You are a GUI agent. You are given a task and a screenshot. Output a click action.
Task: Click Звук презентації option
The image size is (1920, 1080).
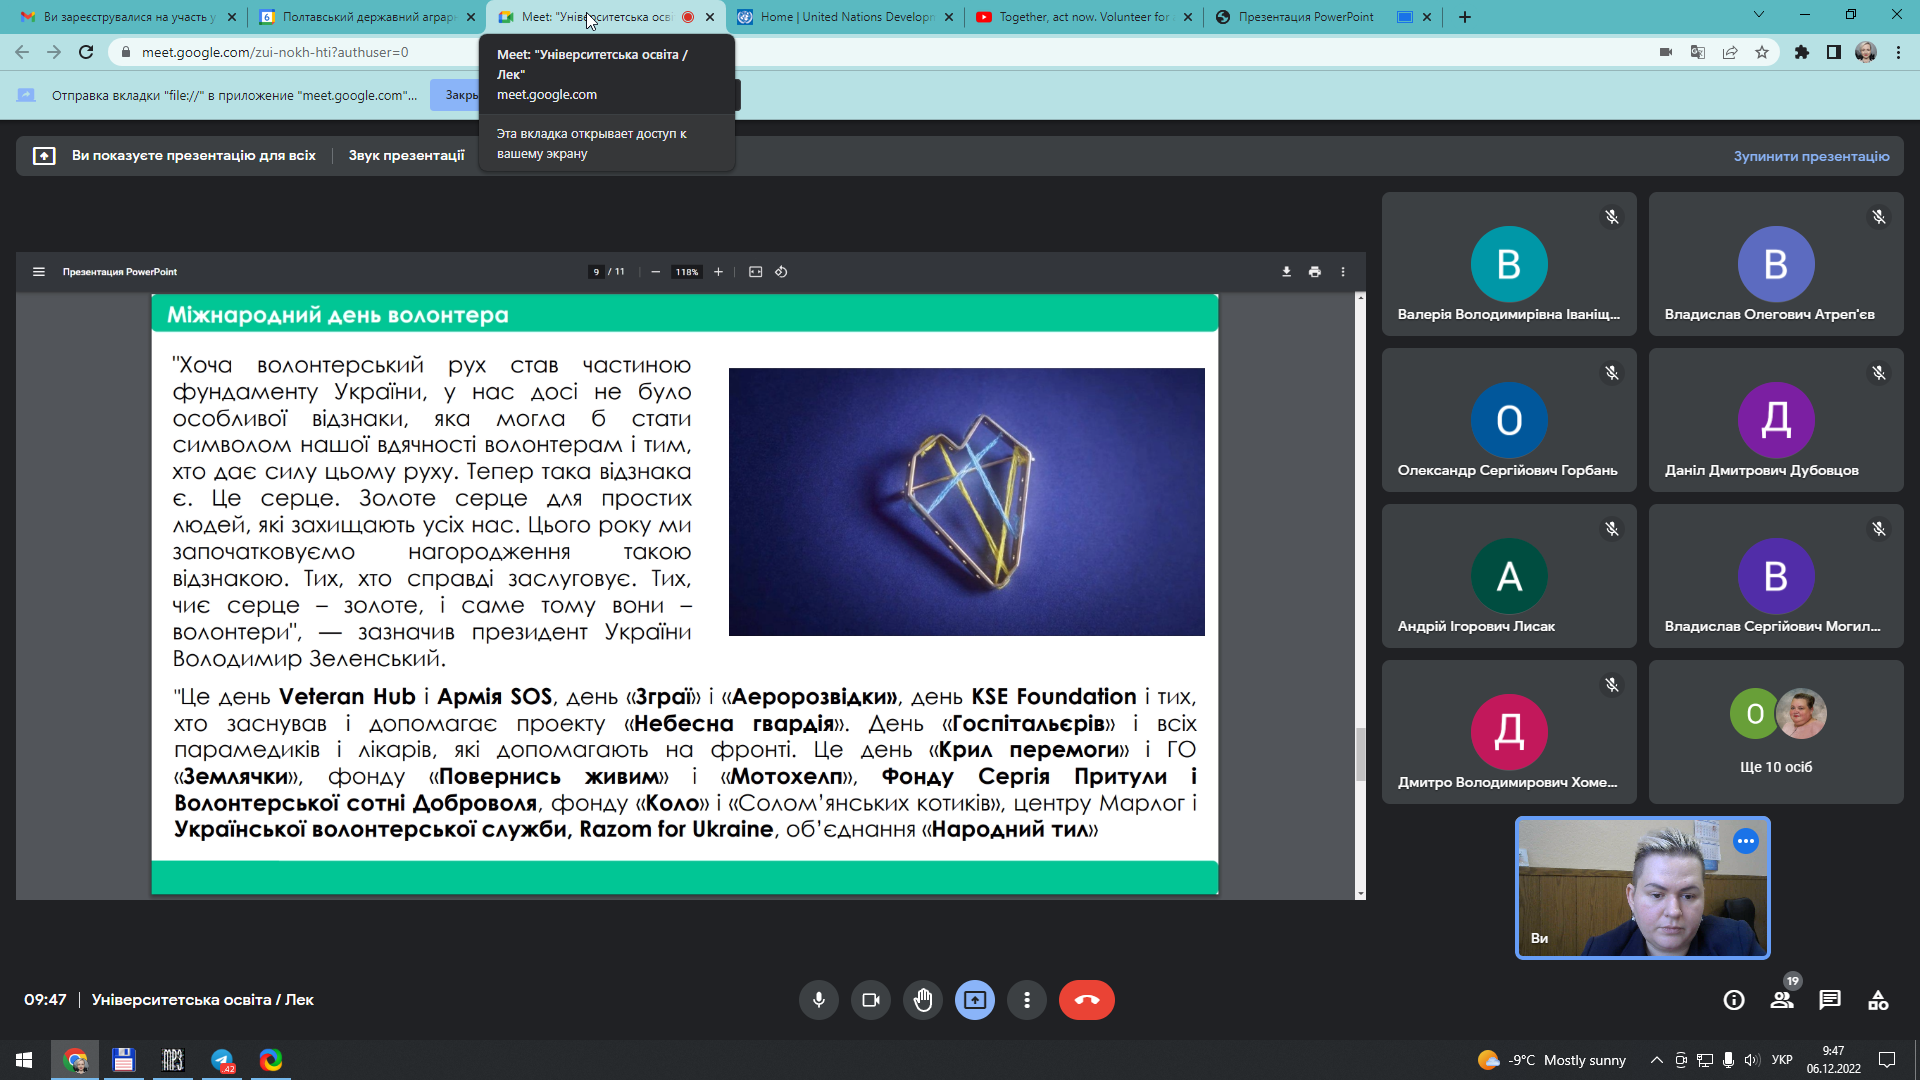tap(406, 156)
